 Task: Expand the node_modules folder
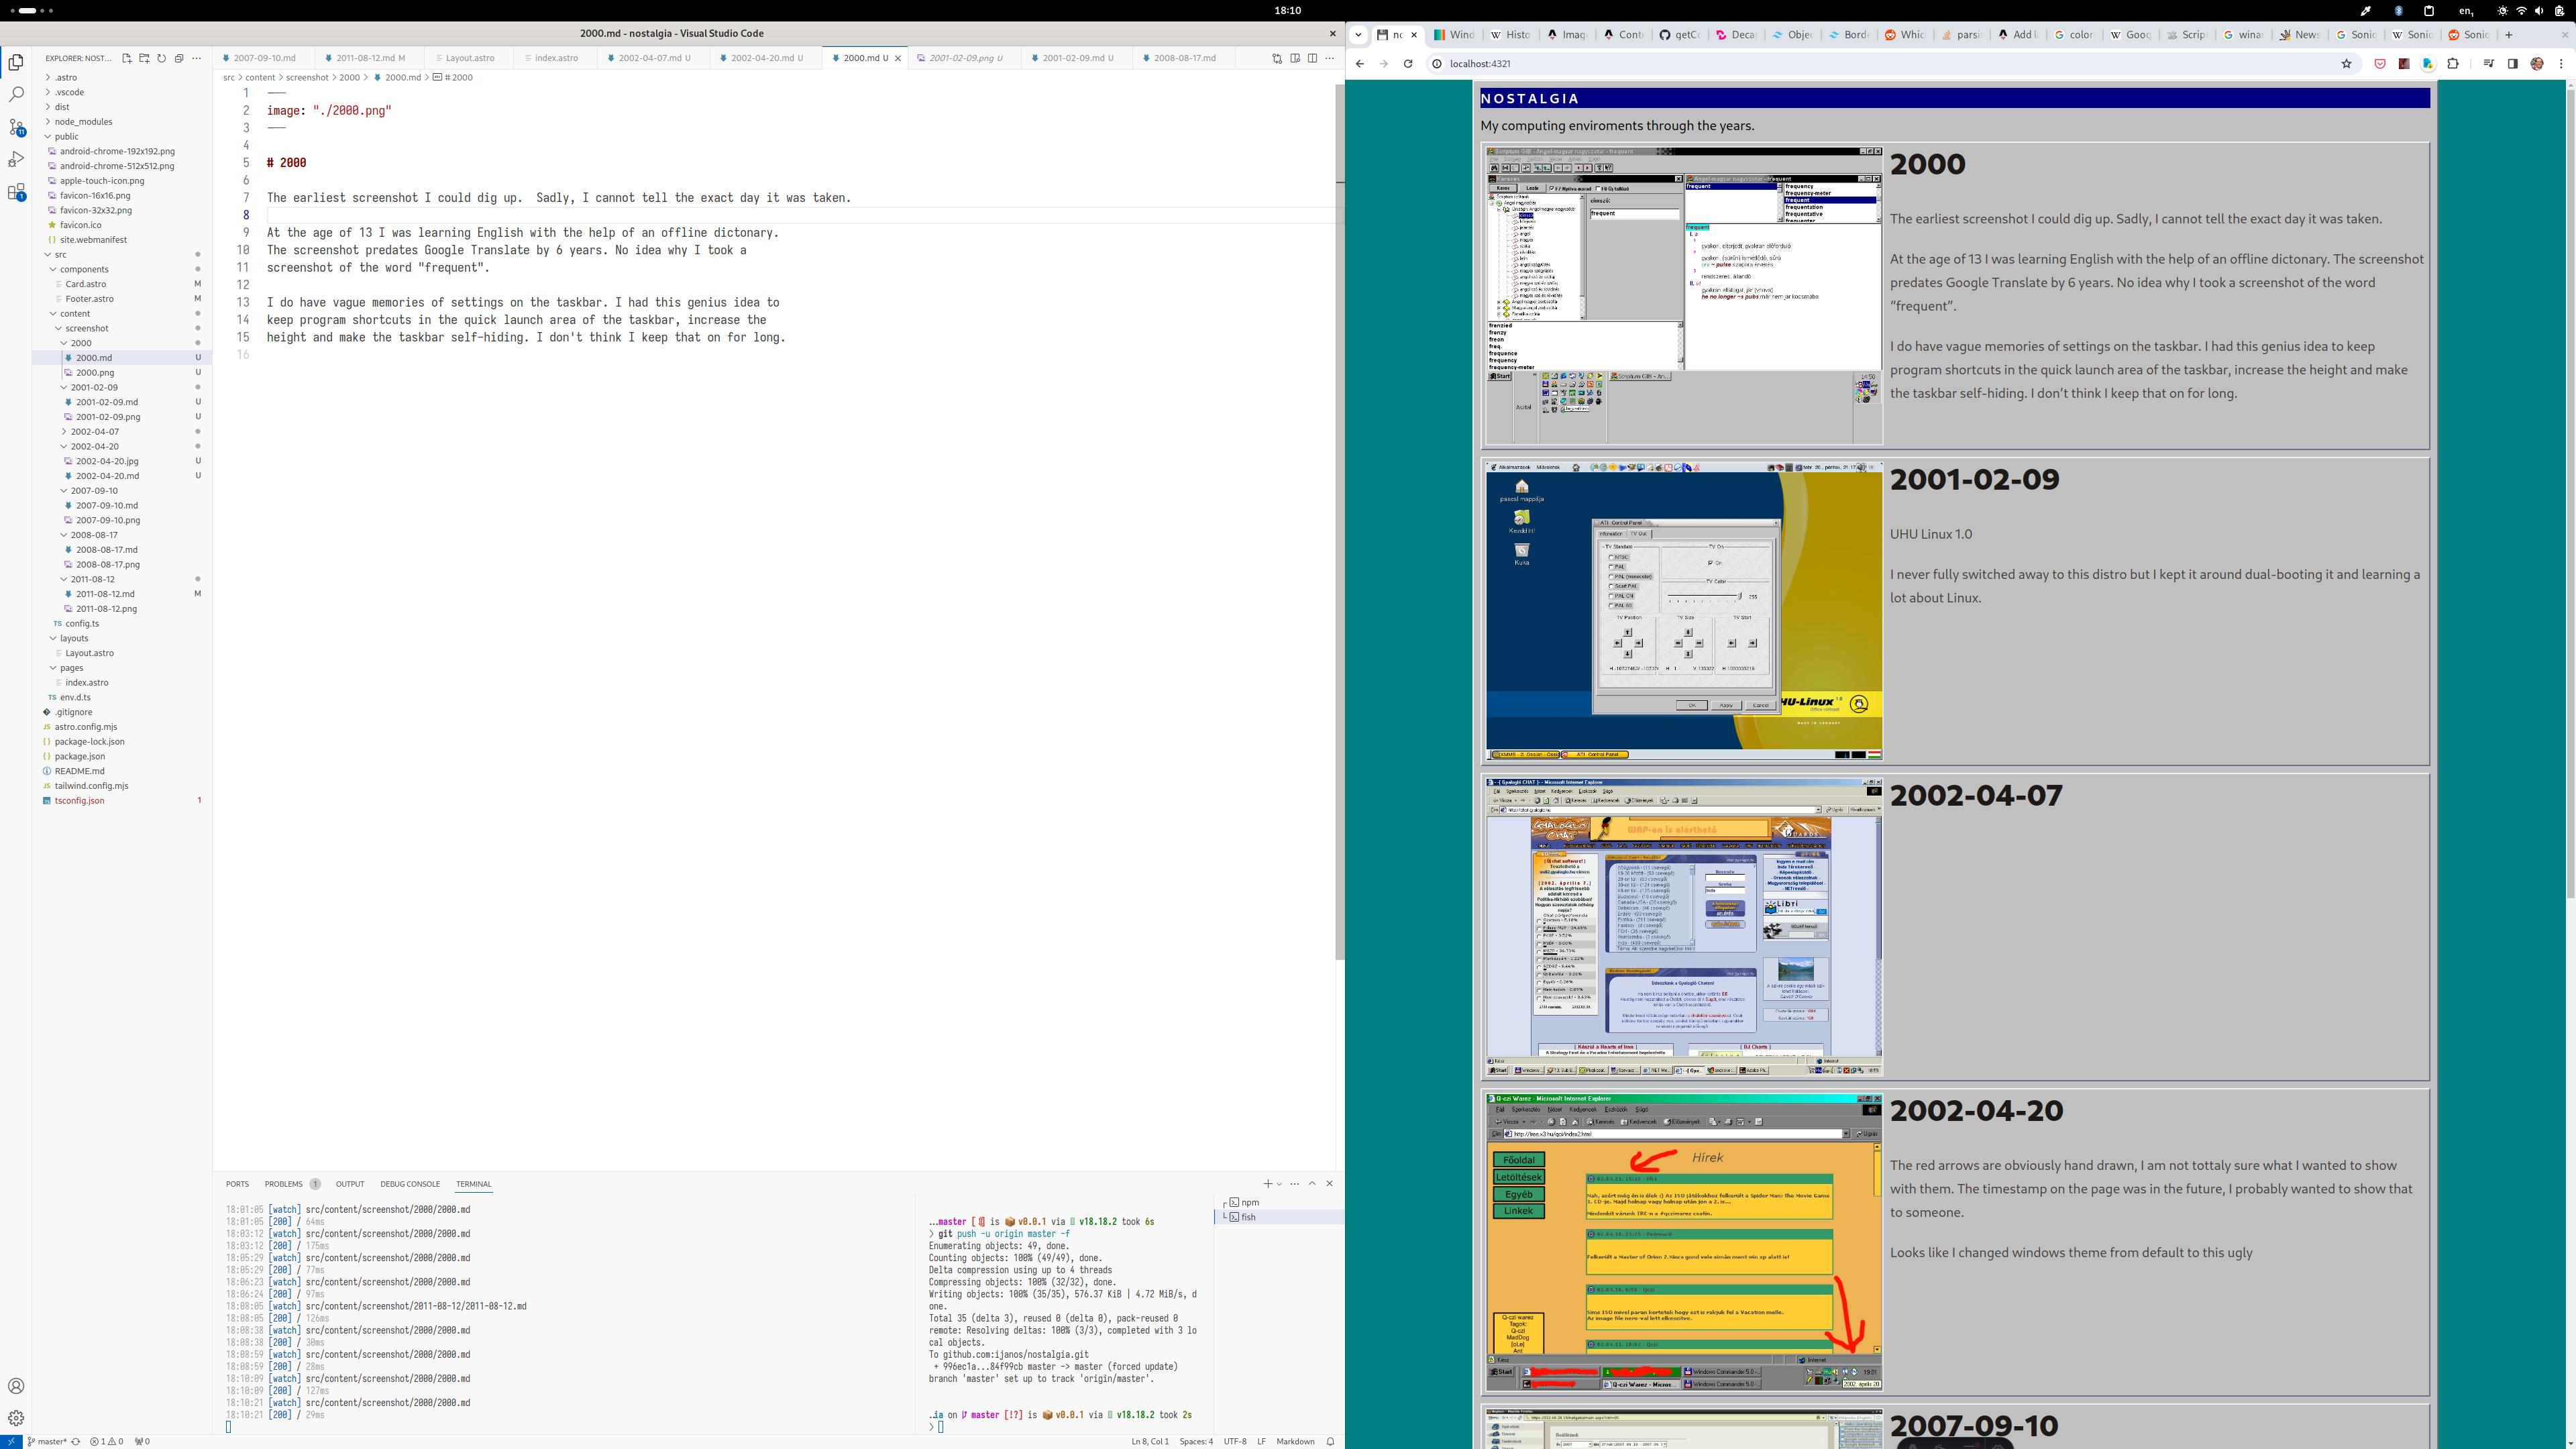(x=83, y=121)
